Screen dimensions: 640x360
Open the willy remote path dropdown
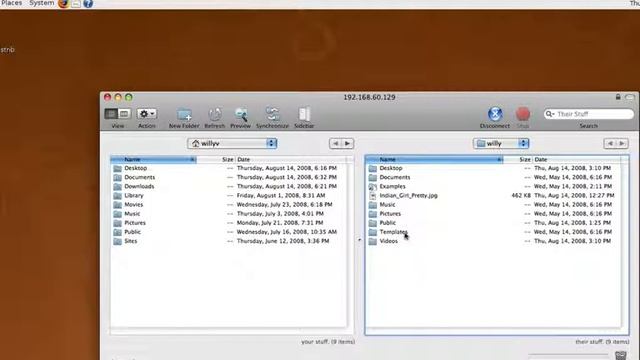pos(501,143)
